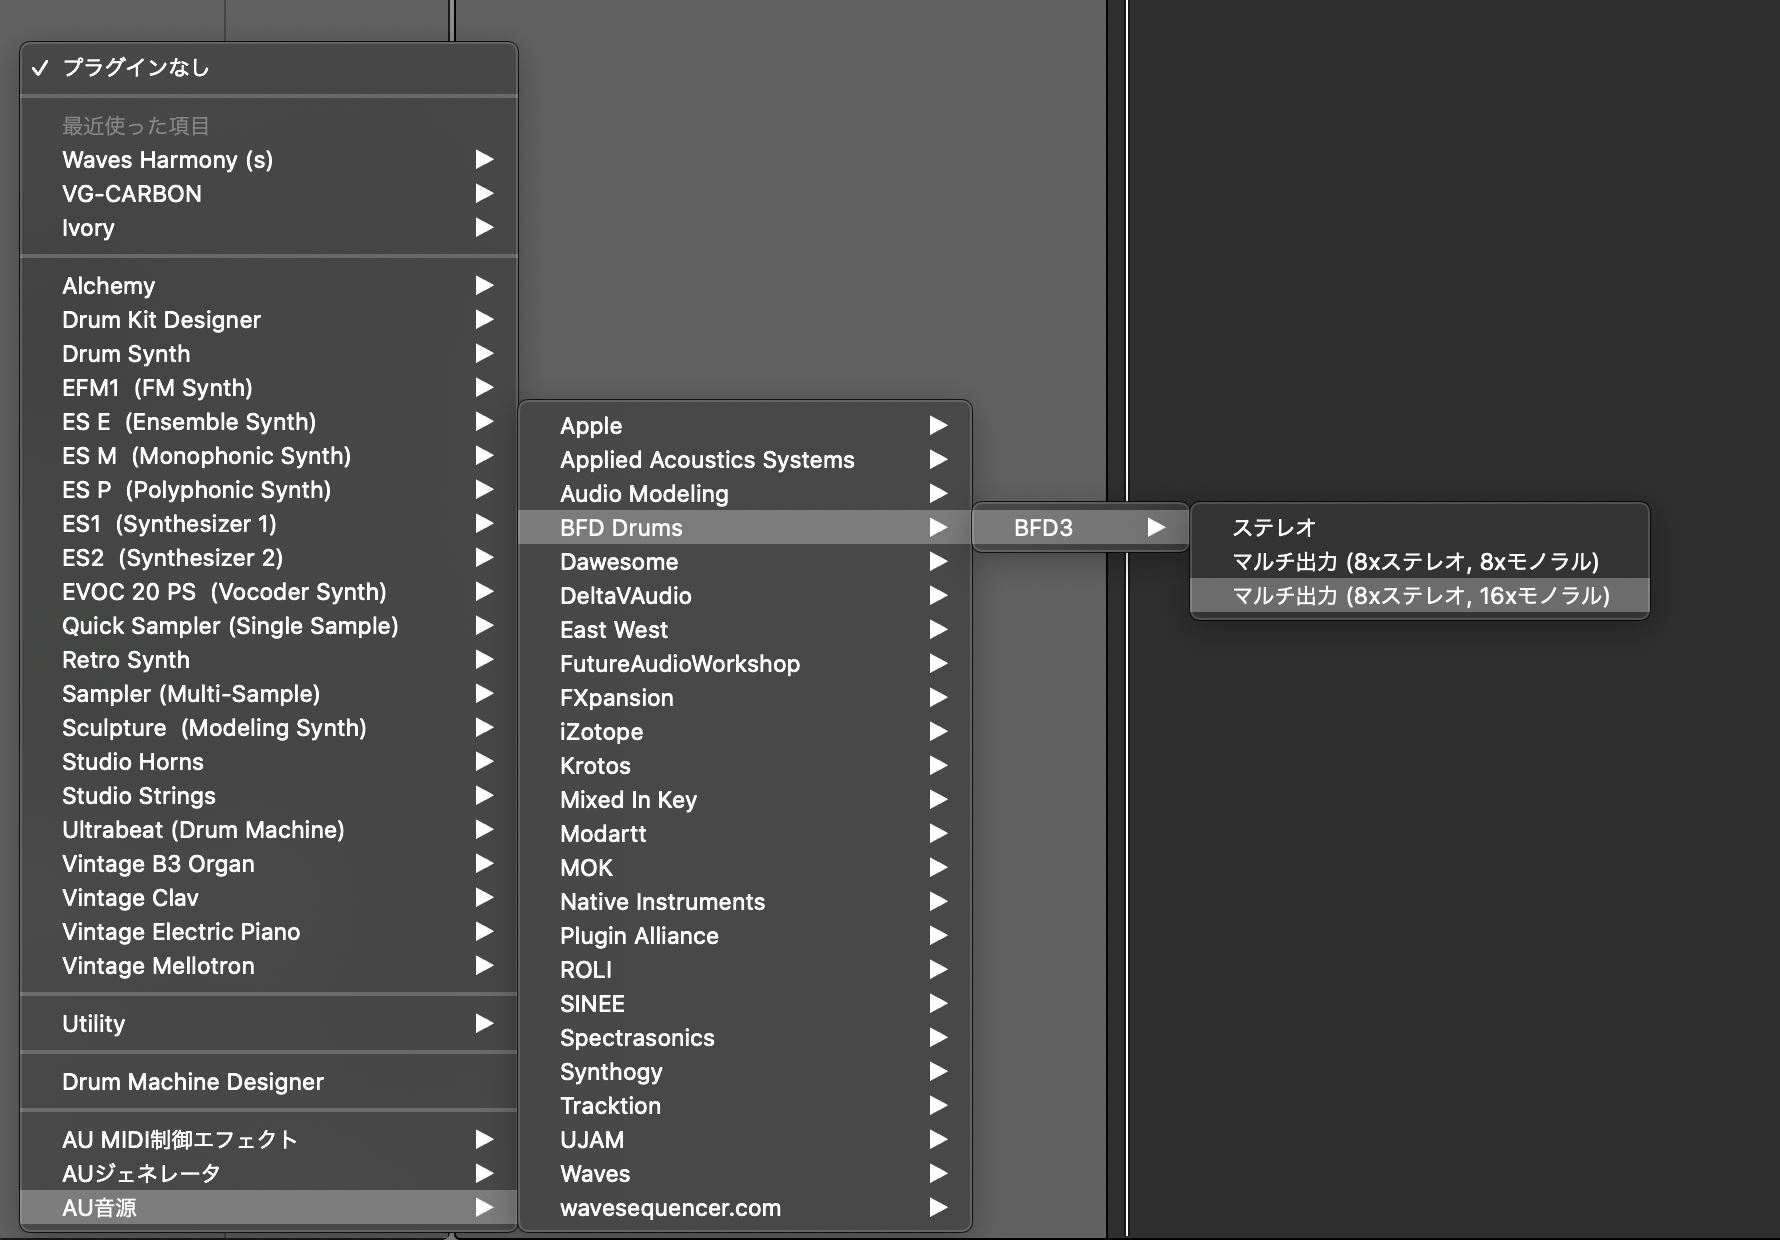Open UJAM manufacturer submenu

point(745,1140)
